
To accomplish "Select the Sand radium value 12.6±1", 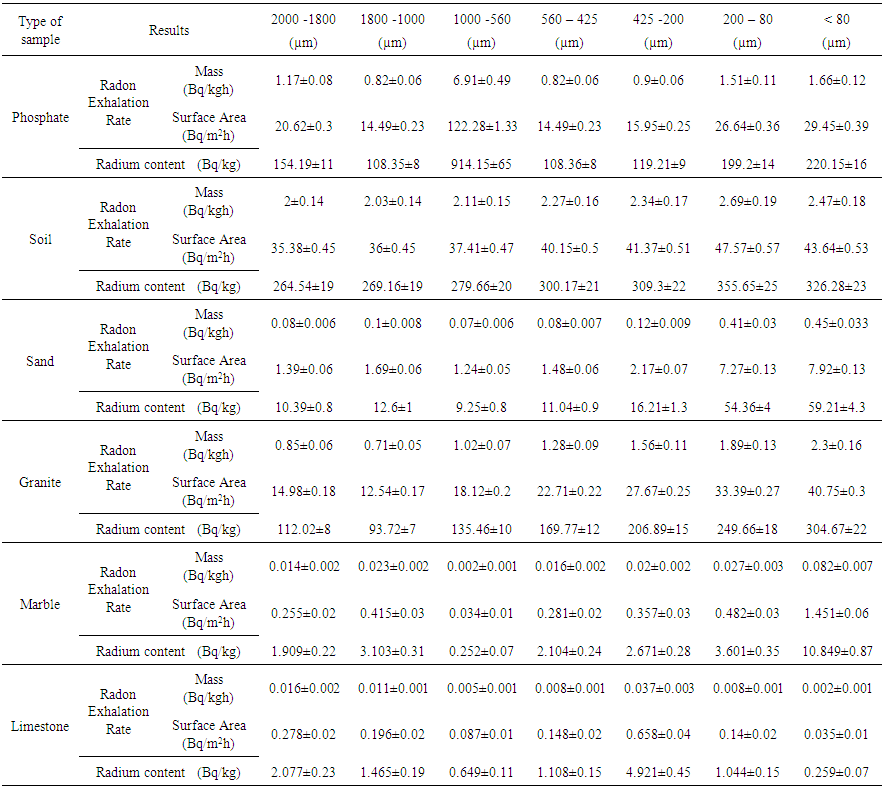I will click(389, 407).
